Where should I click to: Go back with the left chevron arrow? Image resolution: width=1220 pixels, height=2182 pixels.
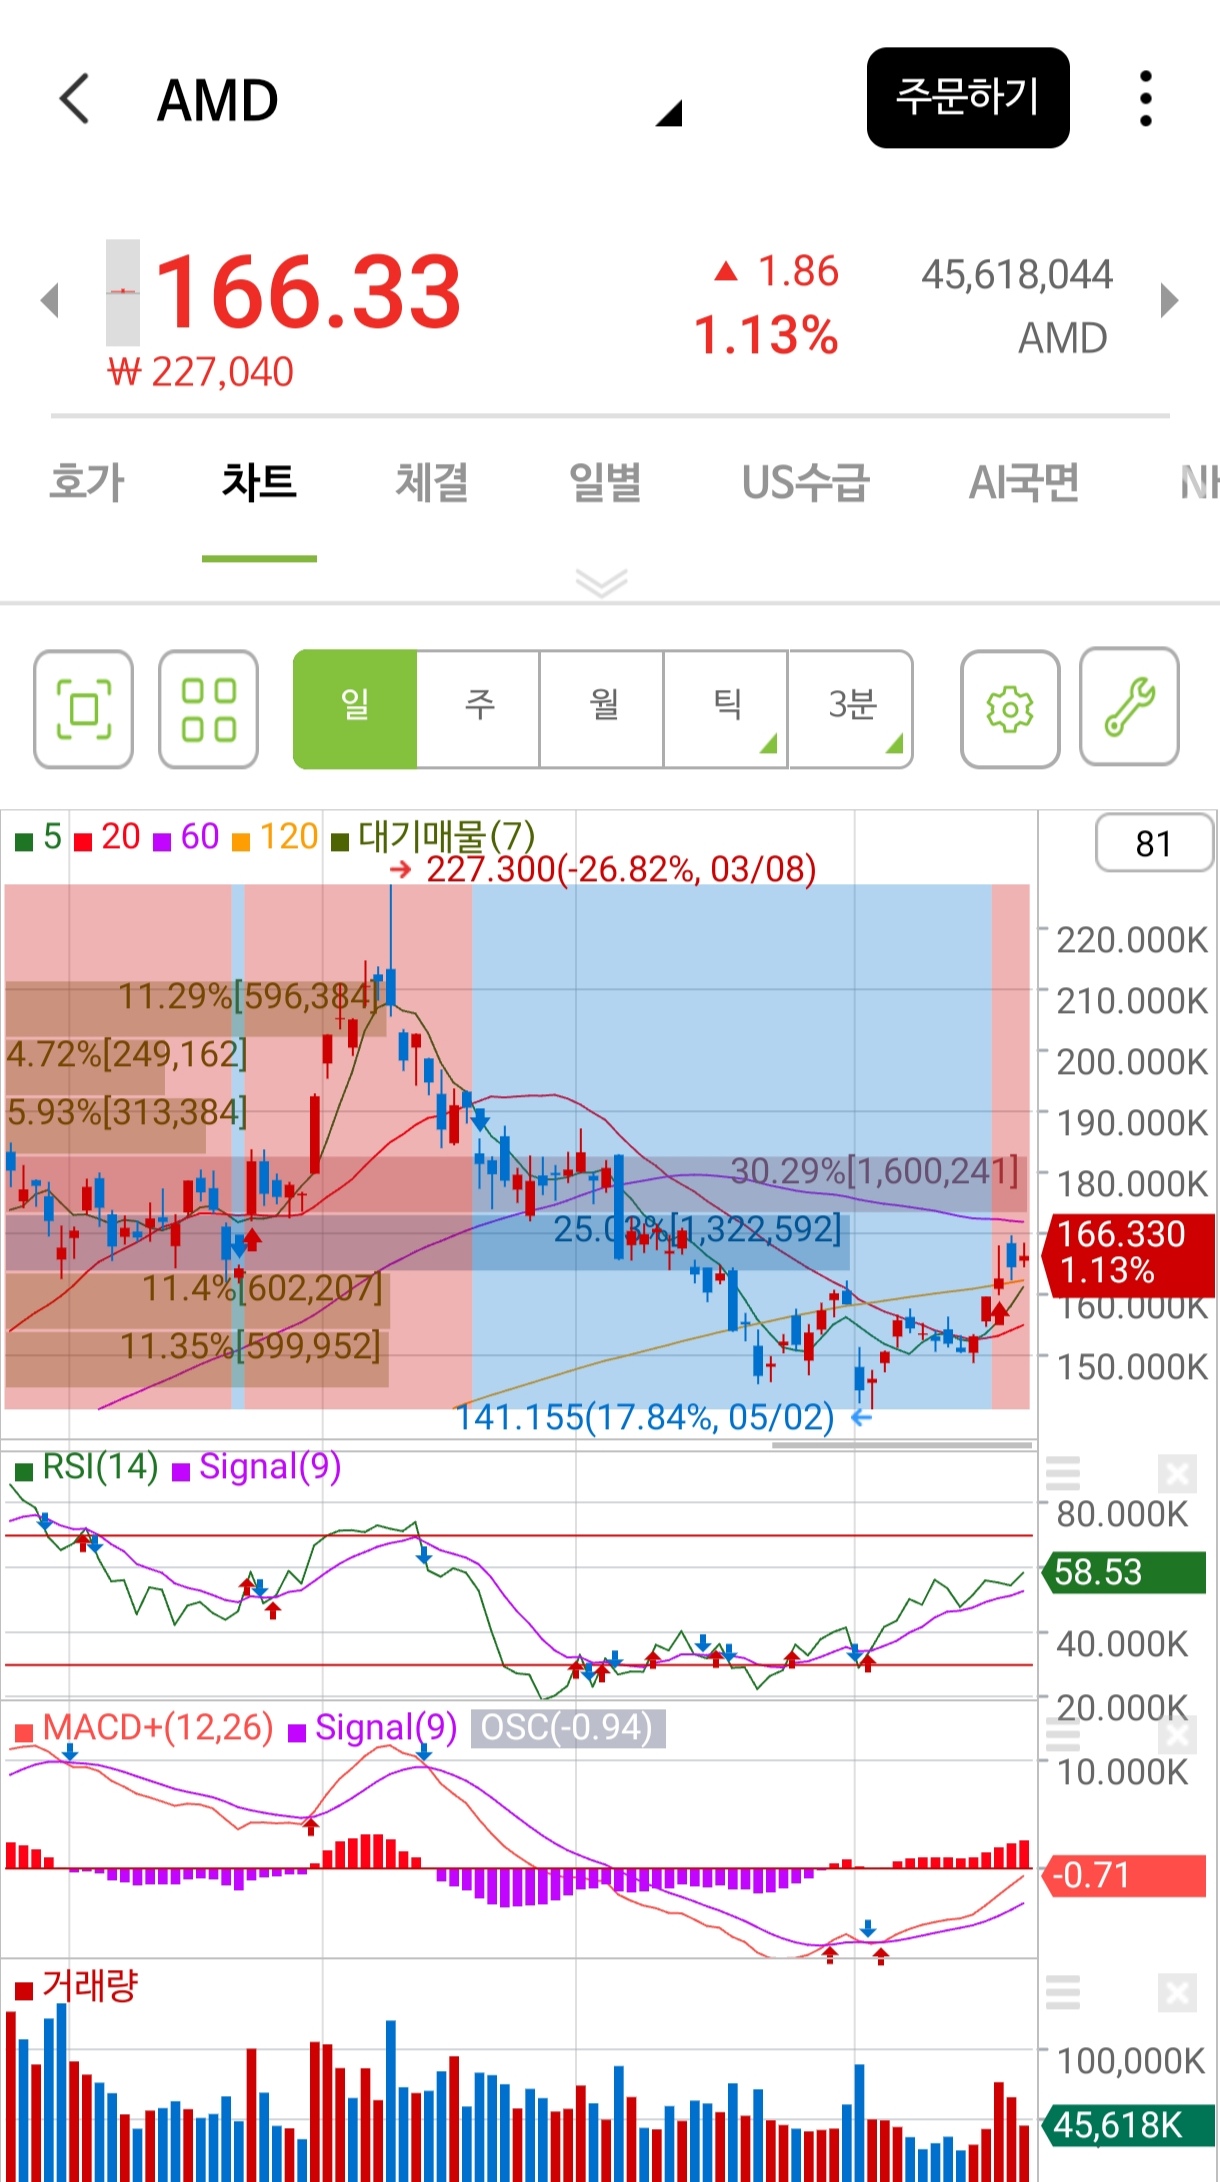click(x=75, y=98)
